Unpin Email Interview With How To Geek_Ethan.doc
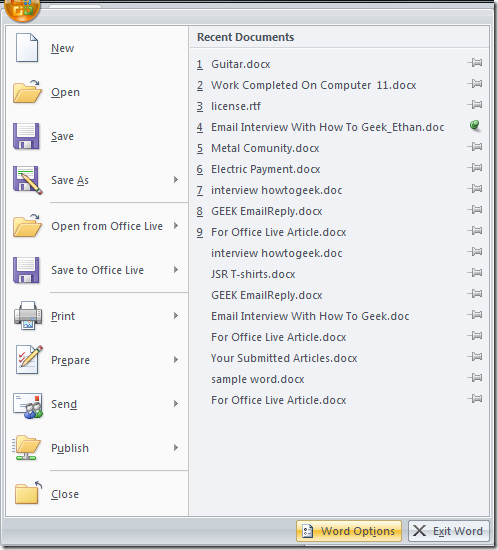Screen dimensions: 498x550 pos(475,125)
